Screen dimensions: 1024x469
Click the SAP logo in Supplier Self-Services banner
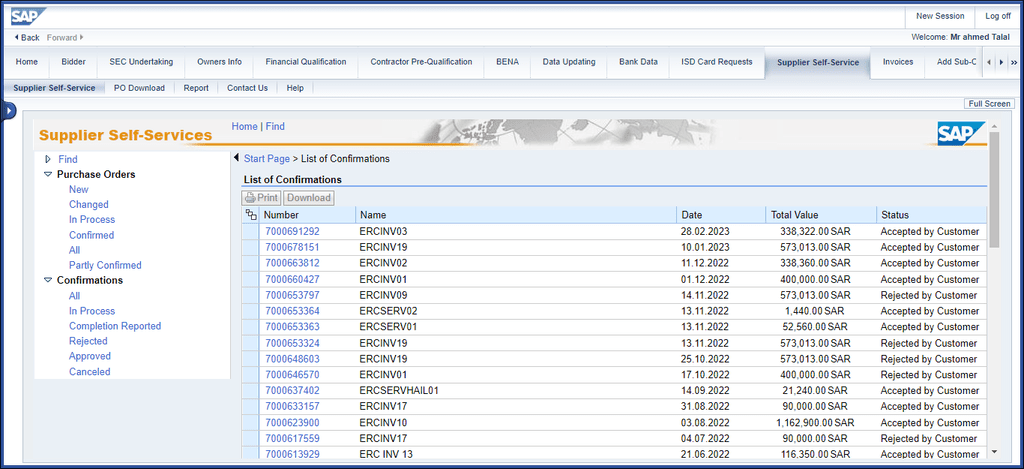pos(961,134)
